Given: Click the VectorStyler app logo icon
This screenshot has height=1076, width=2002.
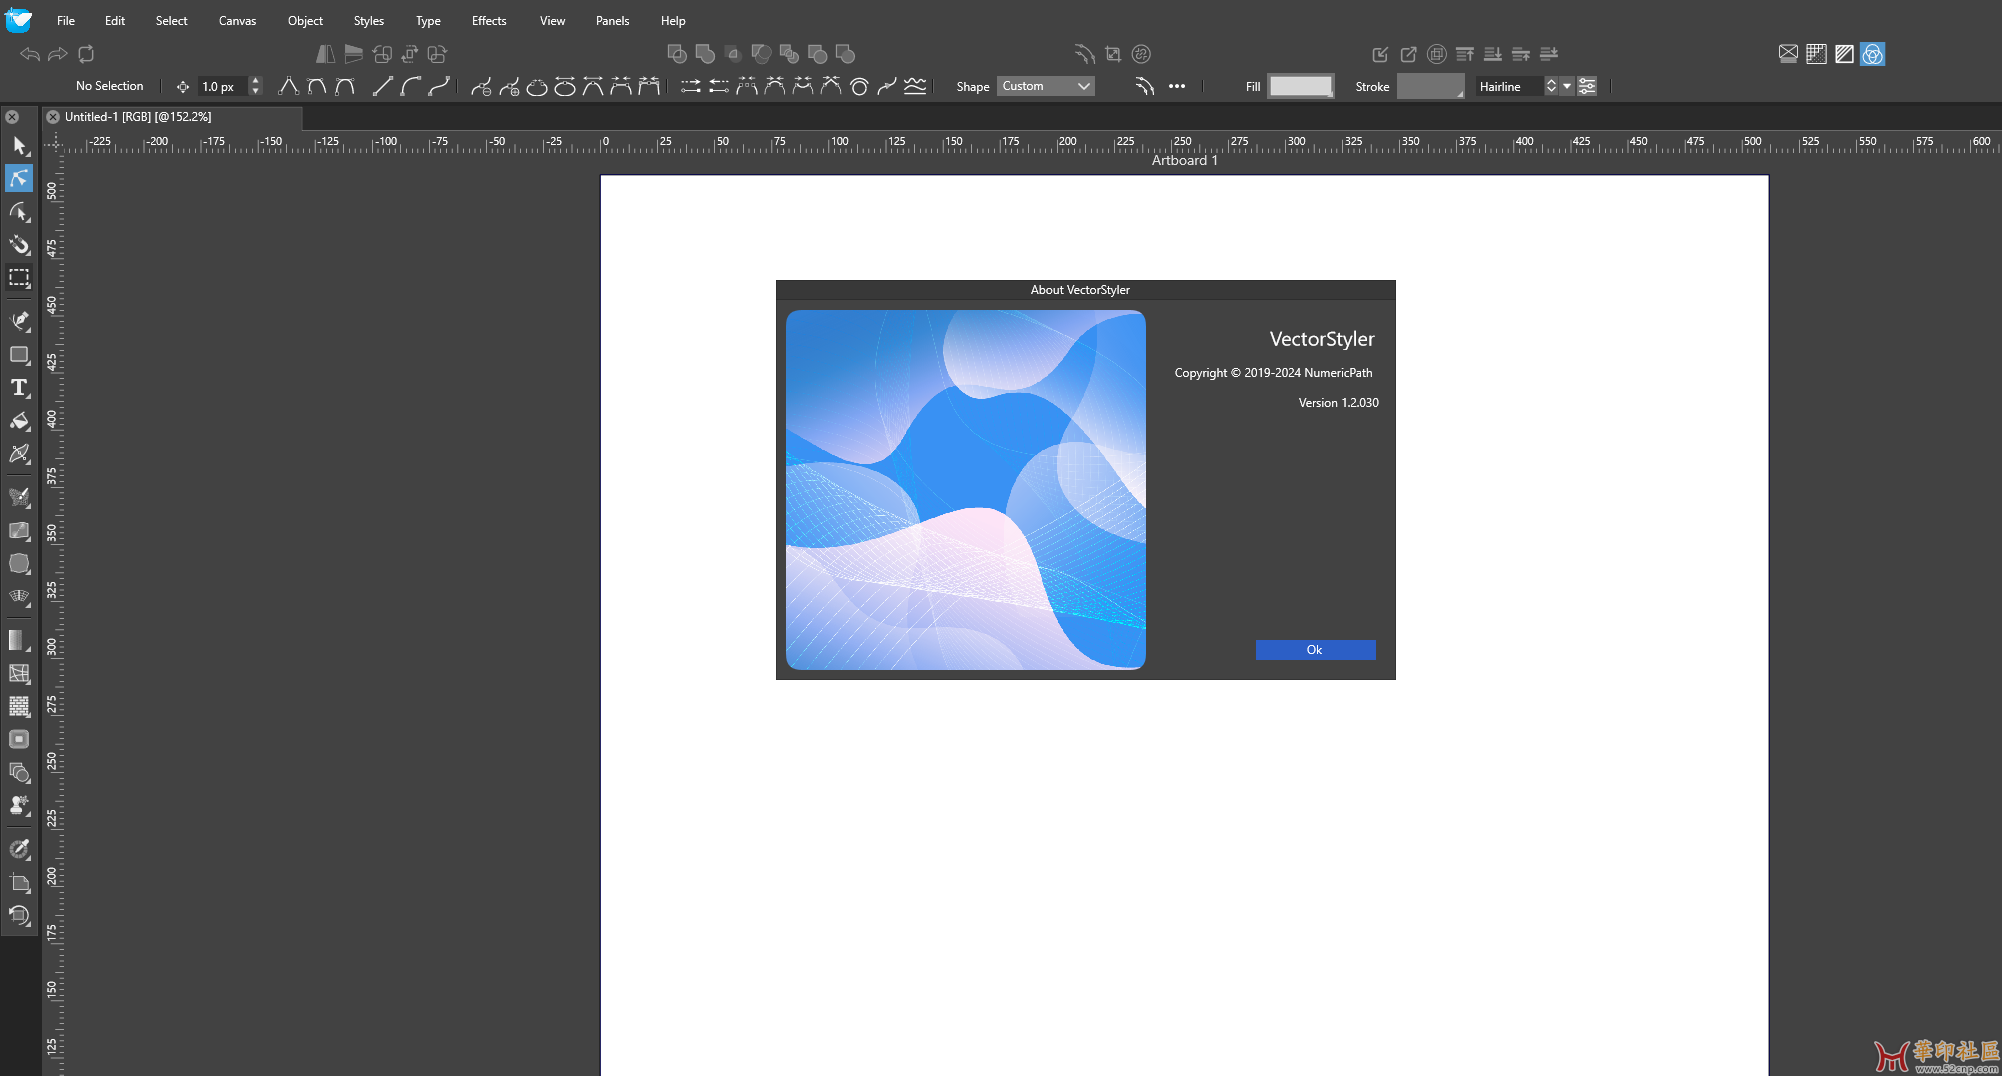Looking at the screenshot, I should click(19, 20).
